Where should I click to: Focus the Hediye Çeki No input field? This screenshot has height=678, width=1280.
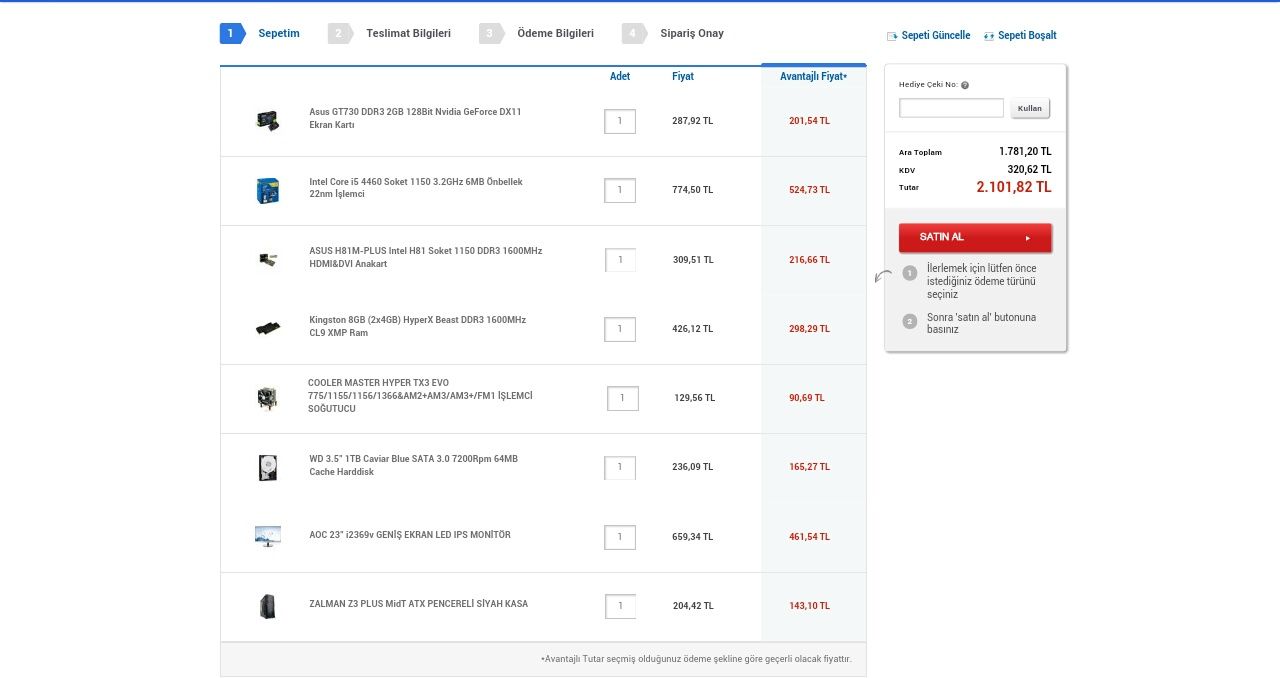click(951, 108)
